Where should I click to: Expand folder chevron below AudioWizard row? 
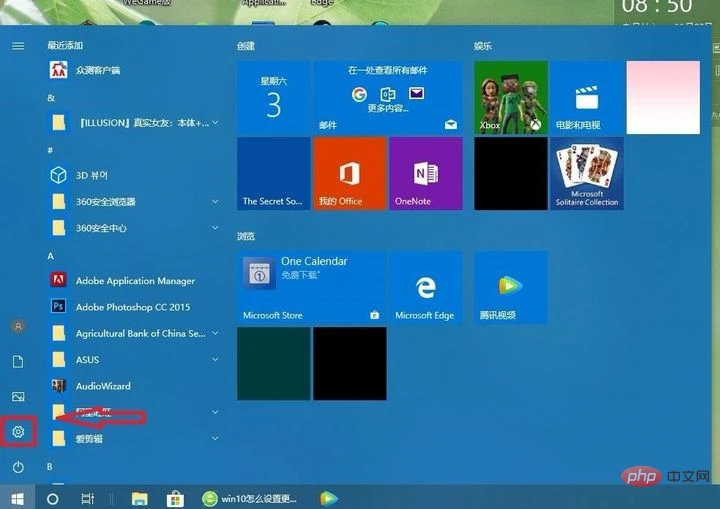click(215, 412)
